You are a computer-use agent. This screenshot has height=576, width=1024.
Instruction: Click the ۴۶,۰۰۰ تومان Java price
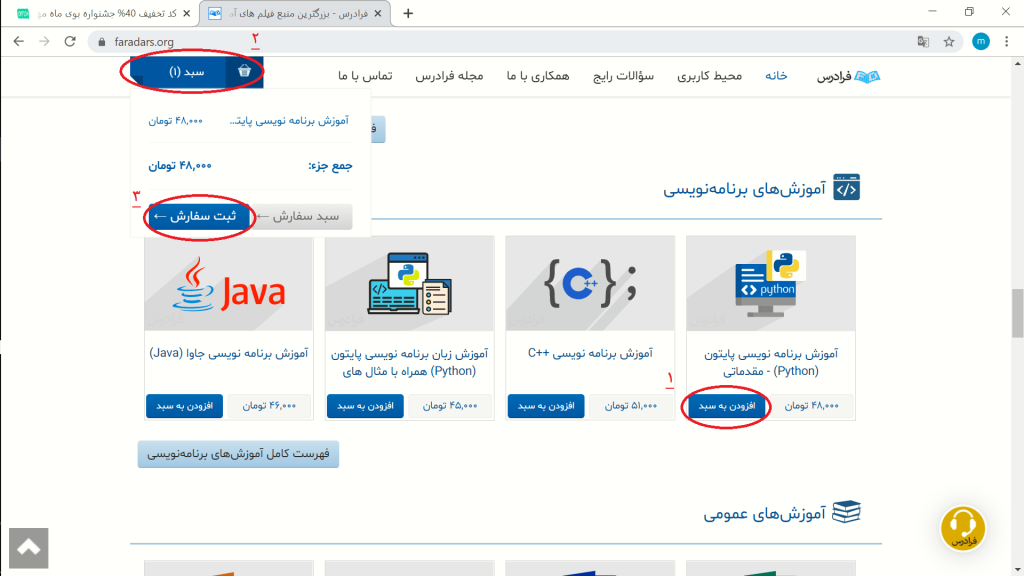[269, 406]
